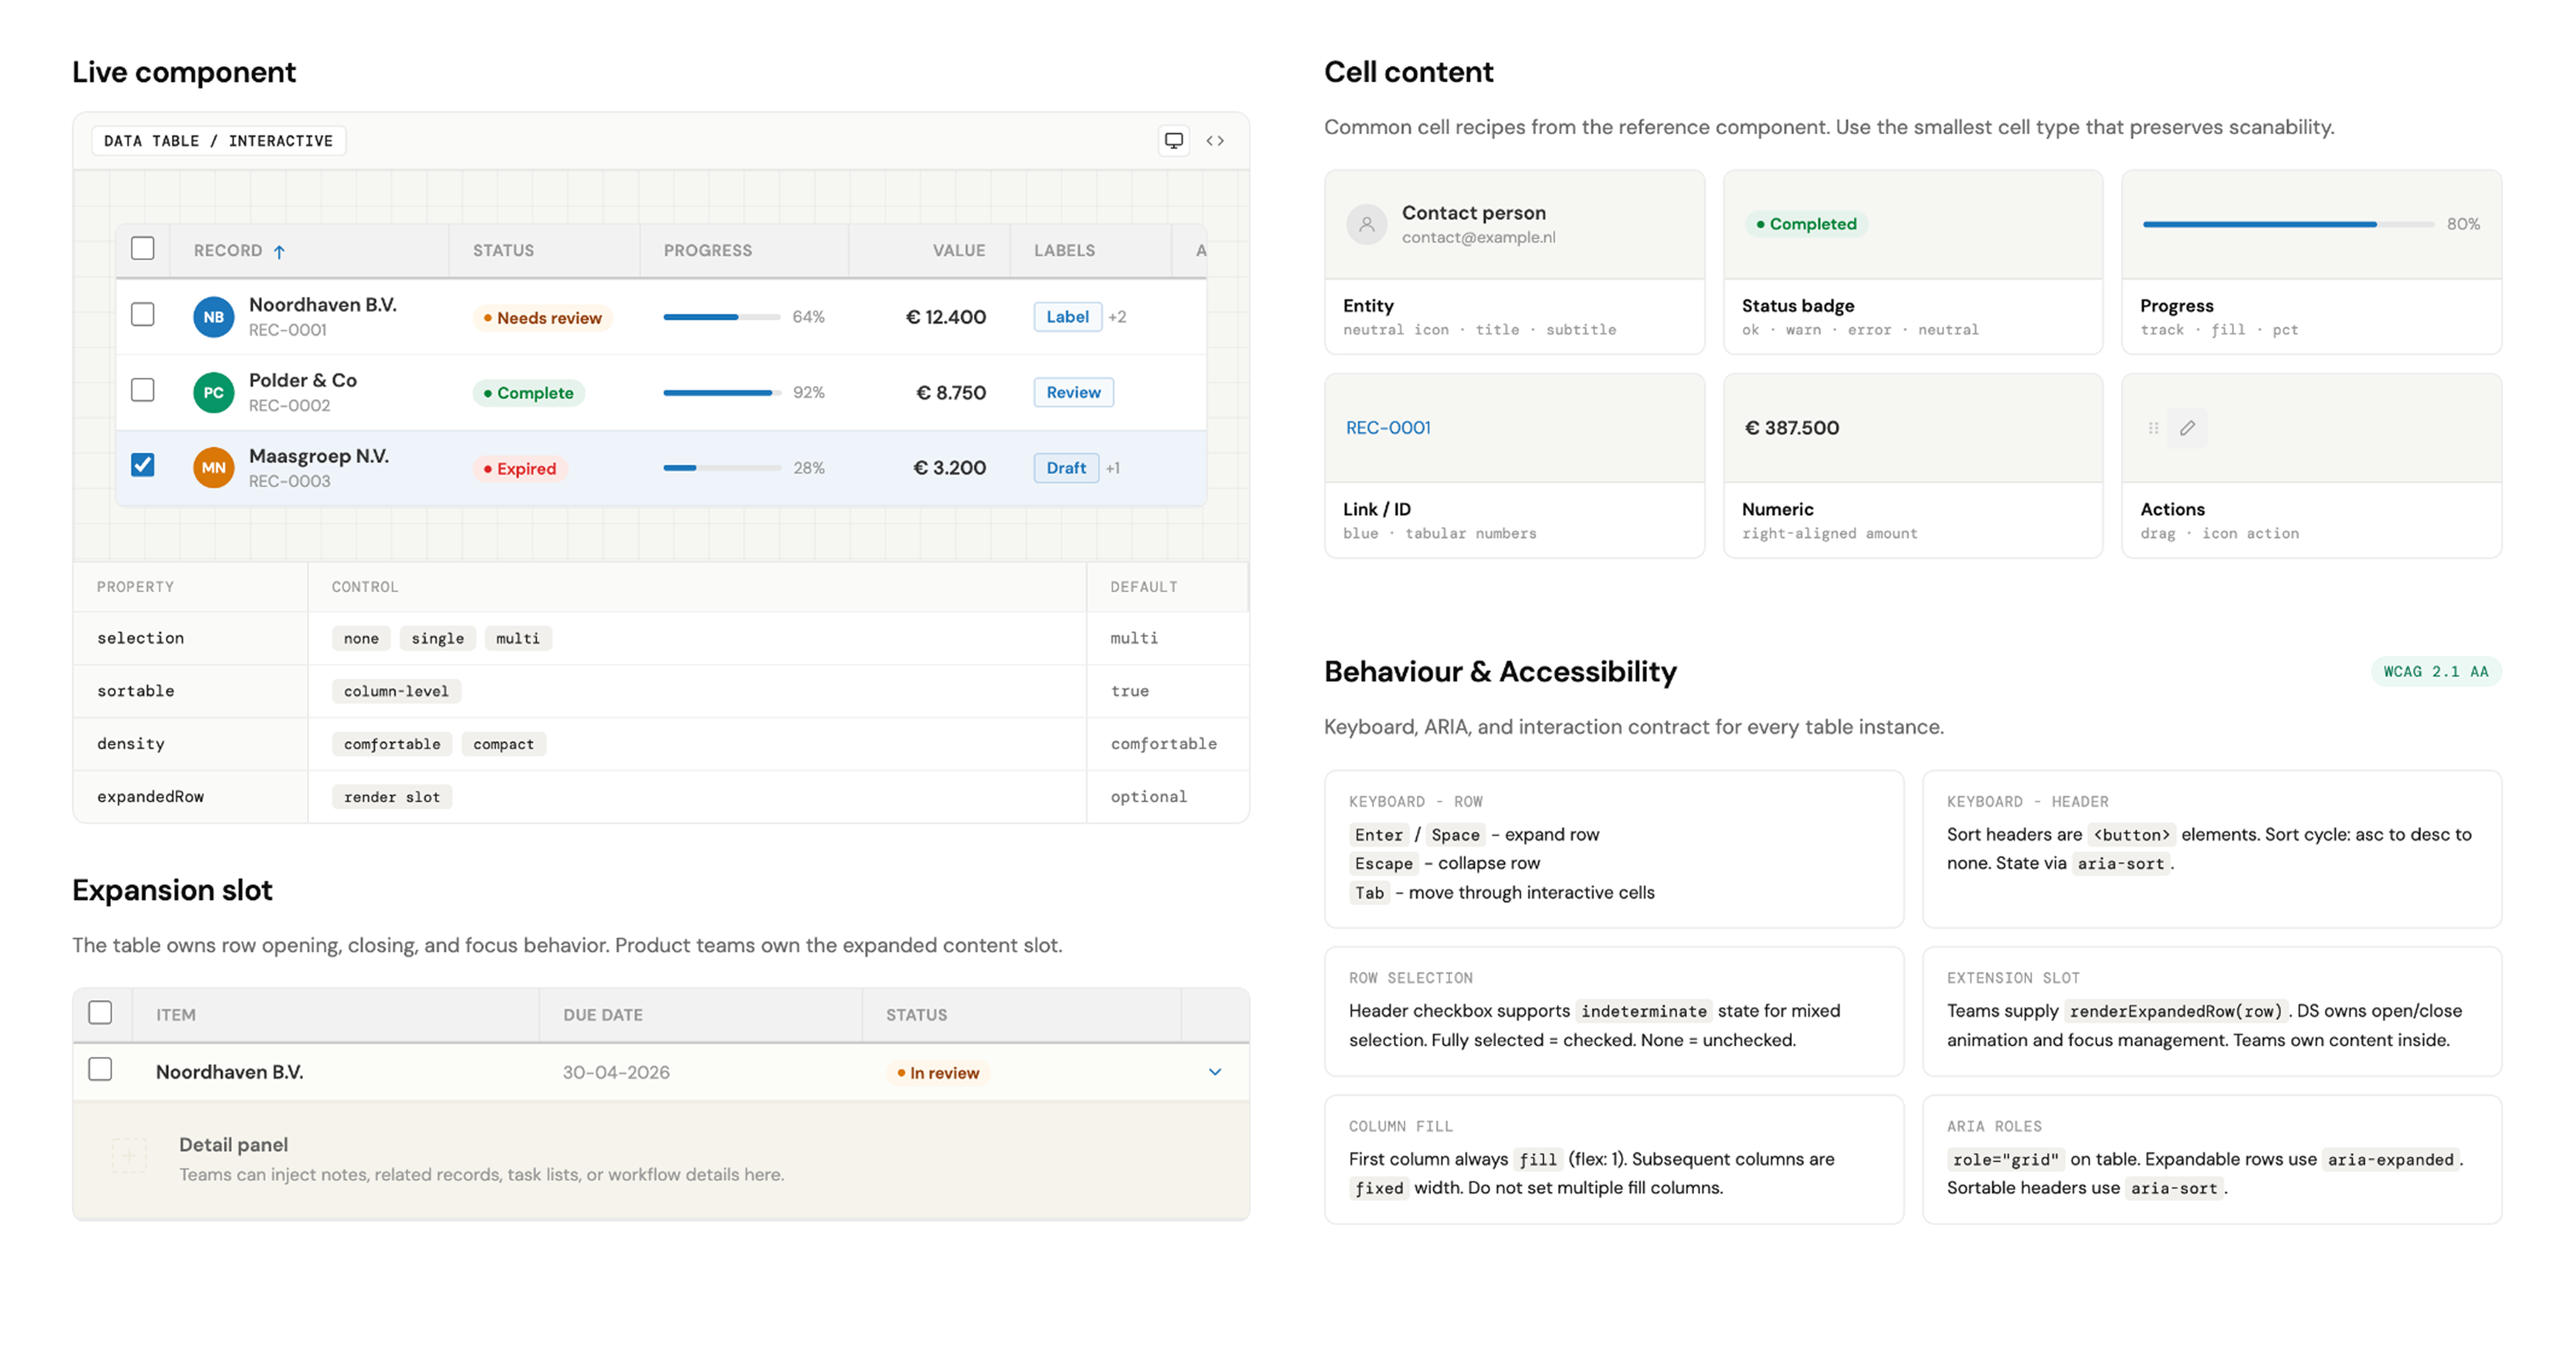
Task: Click the +2 labels overflow indicator
Action: tap(1117, 317)
